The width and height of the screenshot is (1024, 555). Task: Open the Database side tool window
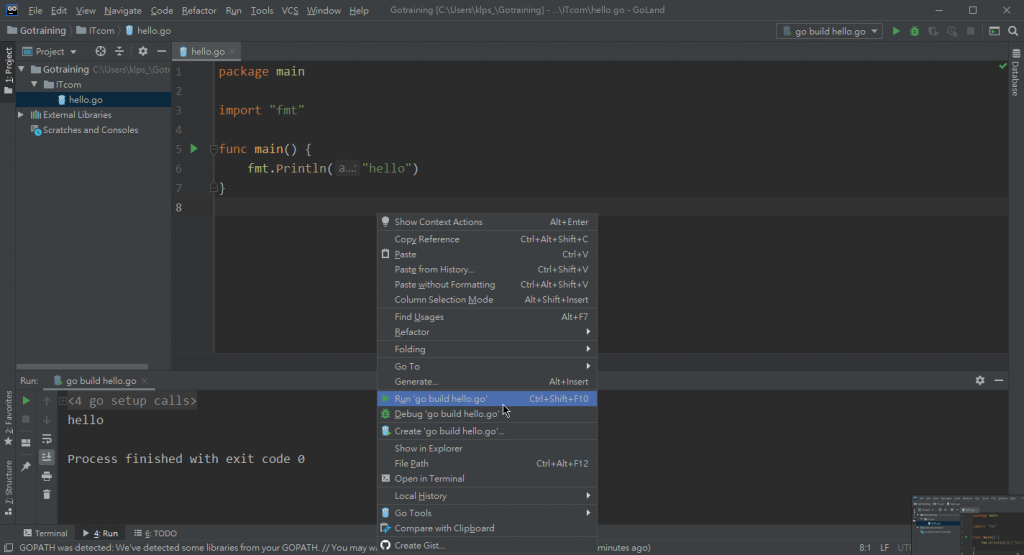click(x=1016, y=73)
